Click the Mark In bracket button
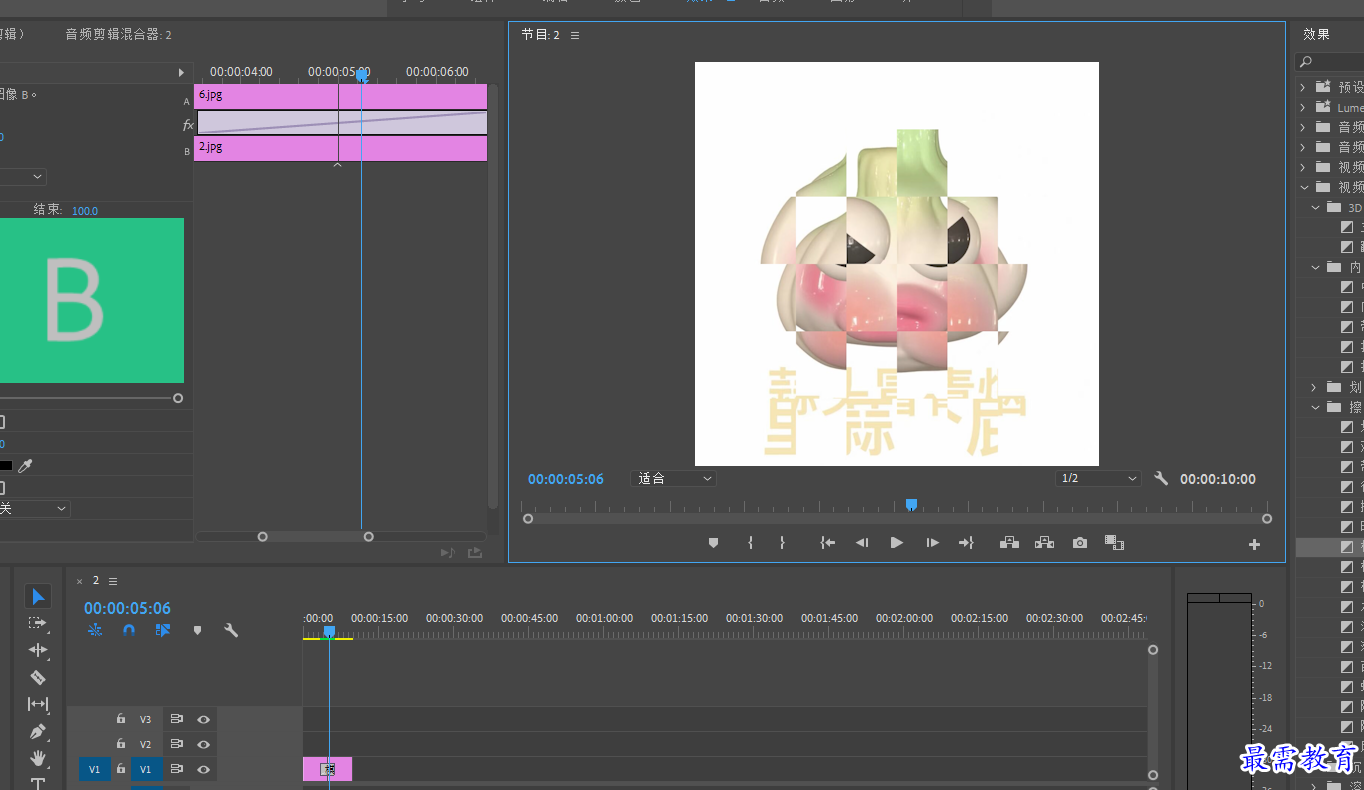The height and width of the screenshot is (790, 1364). [x=750, y=543]
